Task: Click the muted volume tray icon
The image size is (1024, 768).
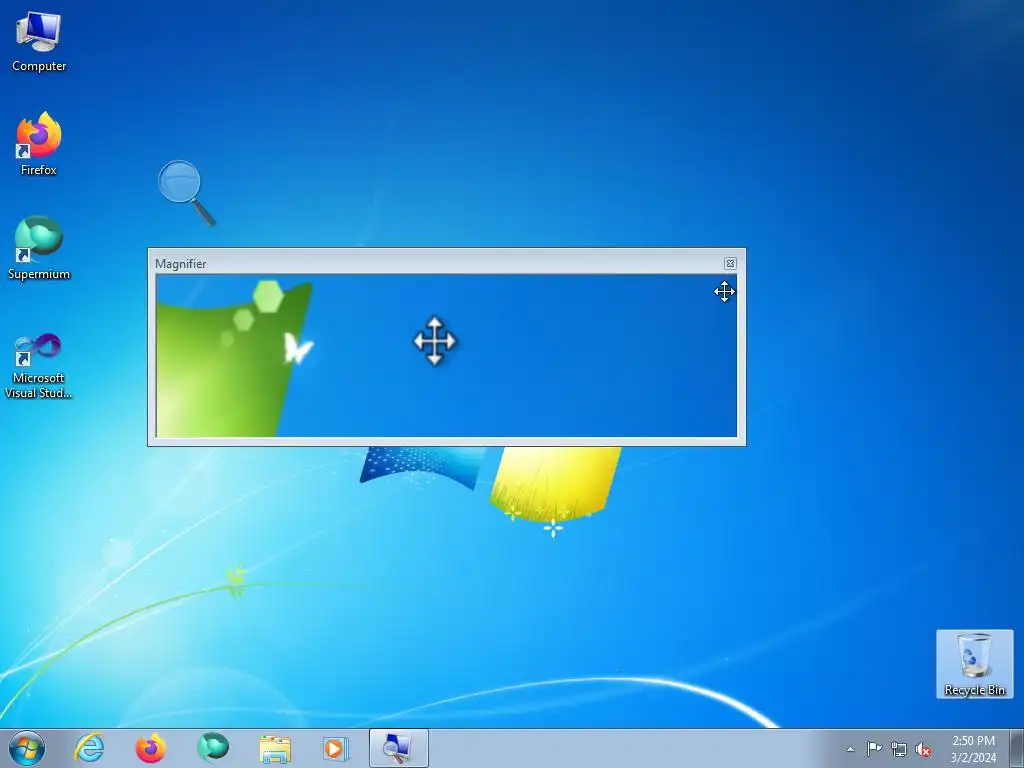Action: coord(923,750)
